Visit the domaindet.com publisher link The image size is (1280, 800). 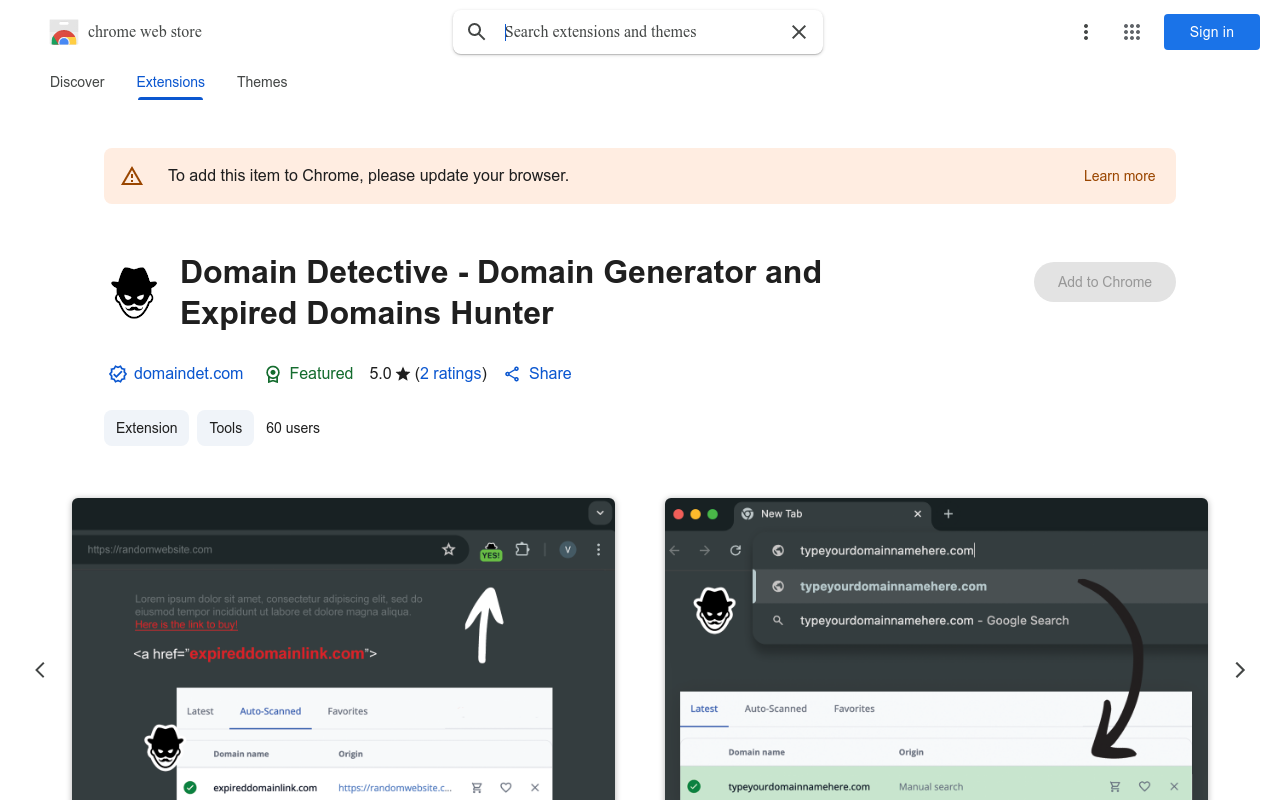188,373
